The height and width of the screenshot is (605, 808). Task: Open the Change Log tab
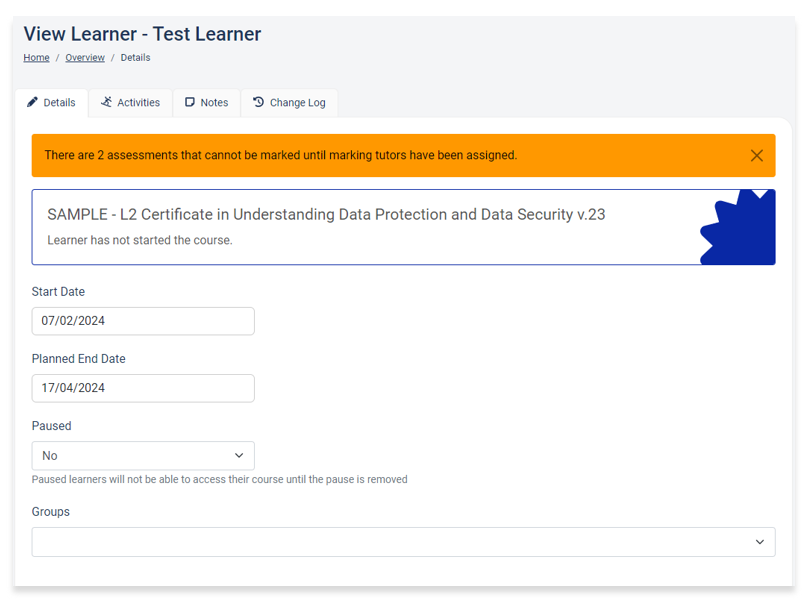coord(289,103)
